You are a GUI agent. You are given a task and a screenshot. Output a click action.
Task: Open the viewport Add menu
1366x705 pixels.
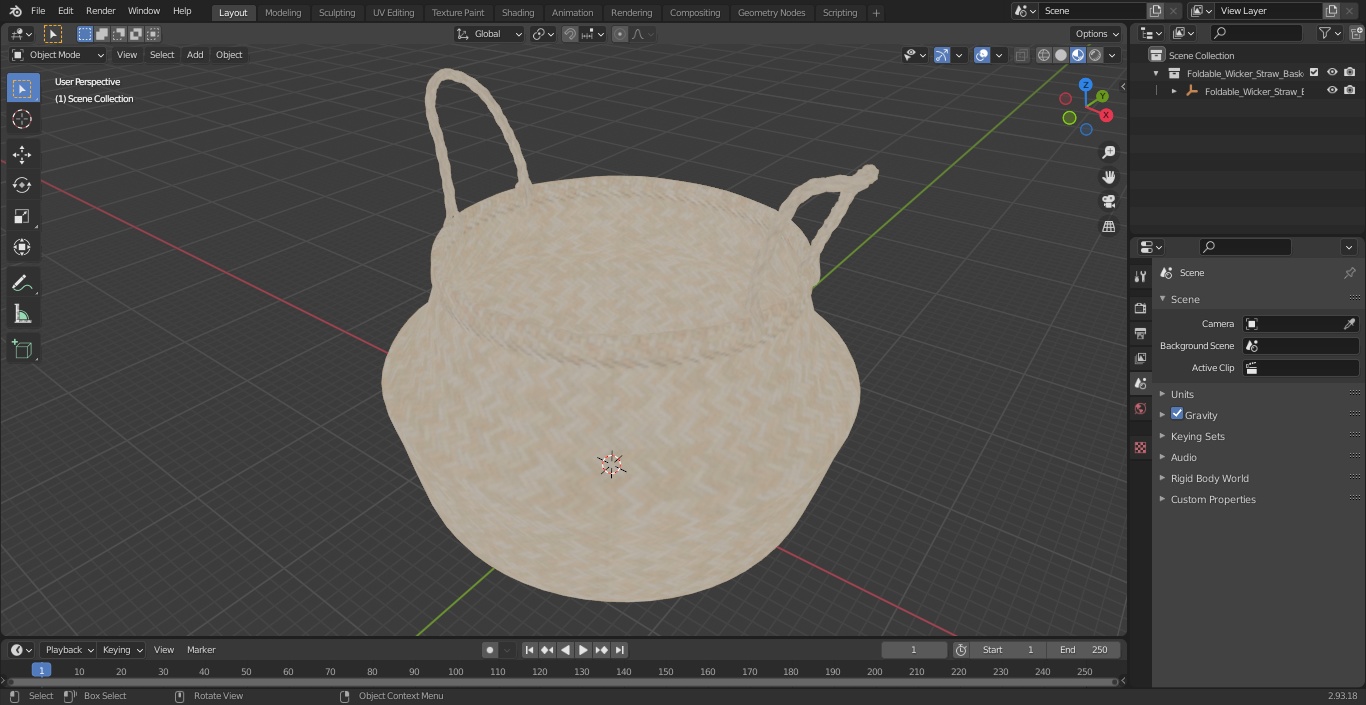(195, 55)
